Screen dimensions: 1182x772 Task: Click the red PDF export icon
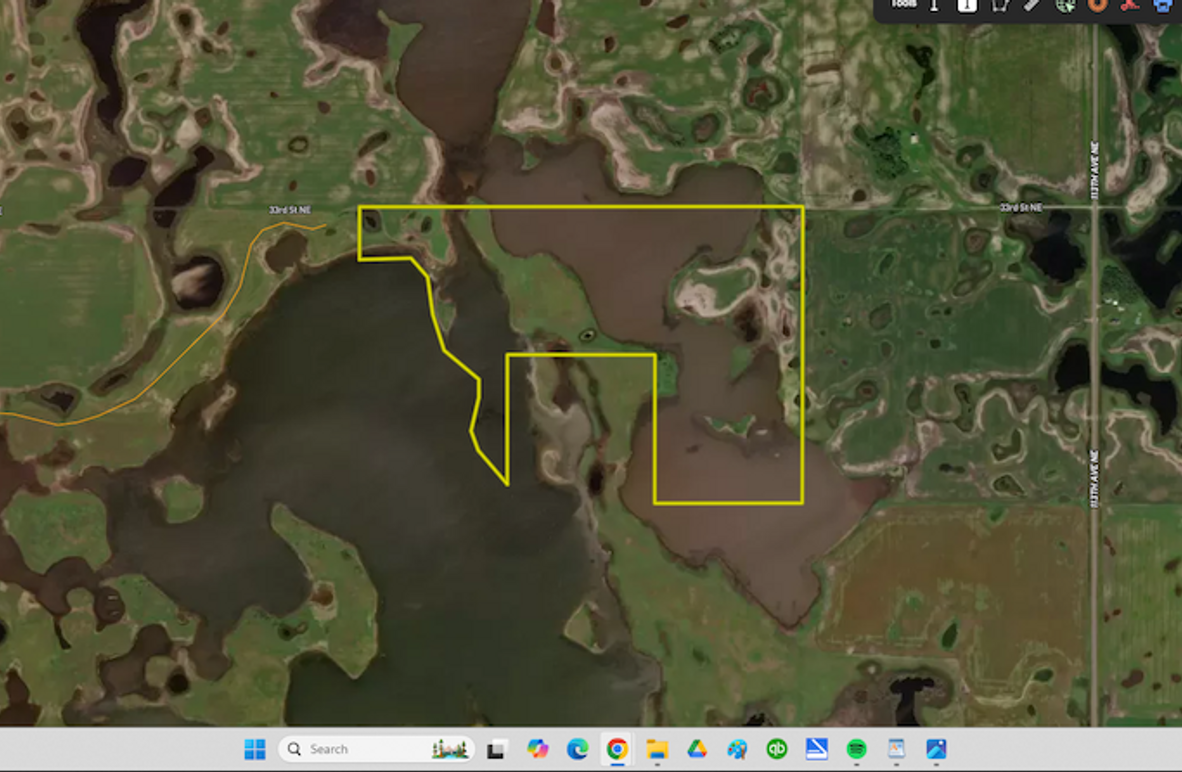[1131, 6]
